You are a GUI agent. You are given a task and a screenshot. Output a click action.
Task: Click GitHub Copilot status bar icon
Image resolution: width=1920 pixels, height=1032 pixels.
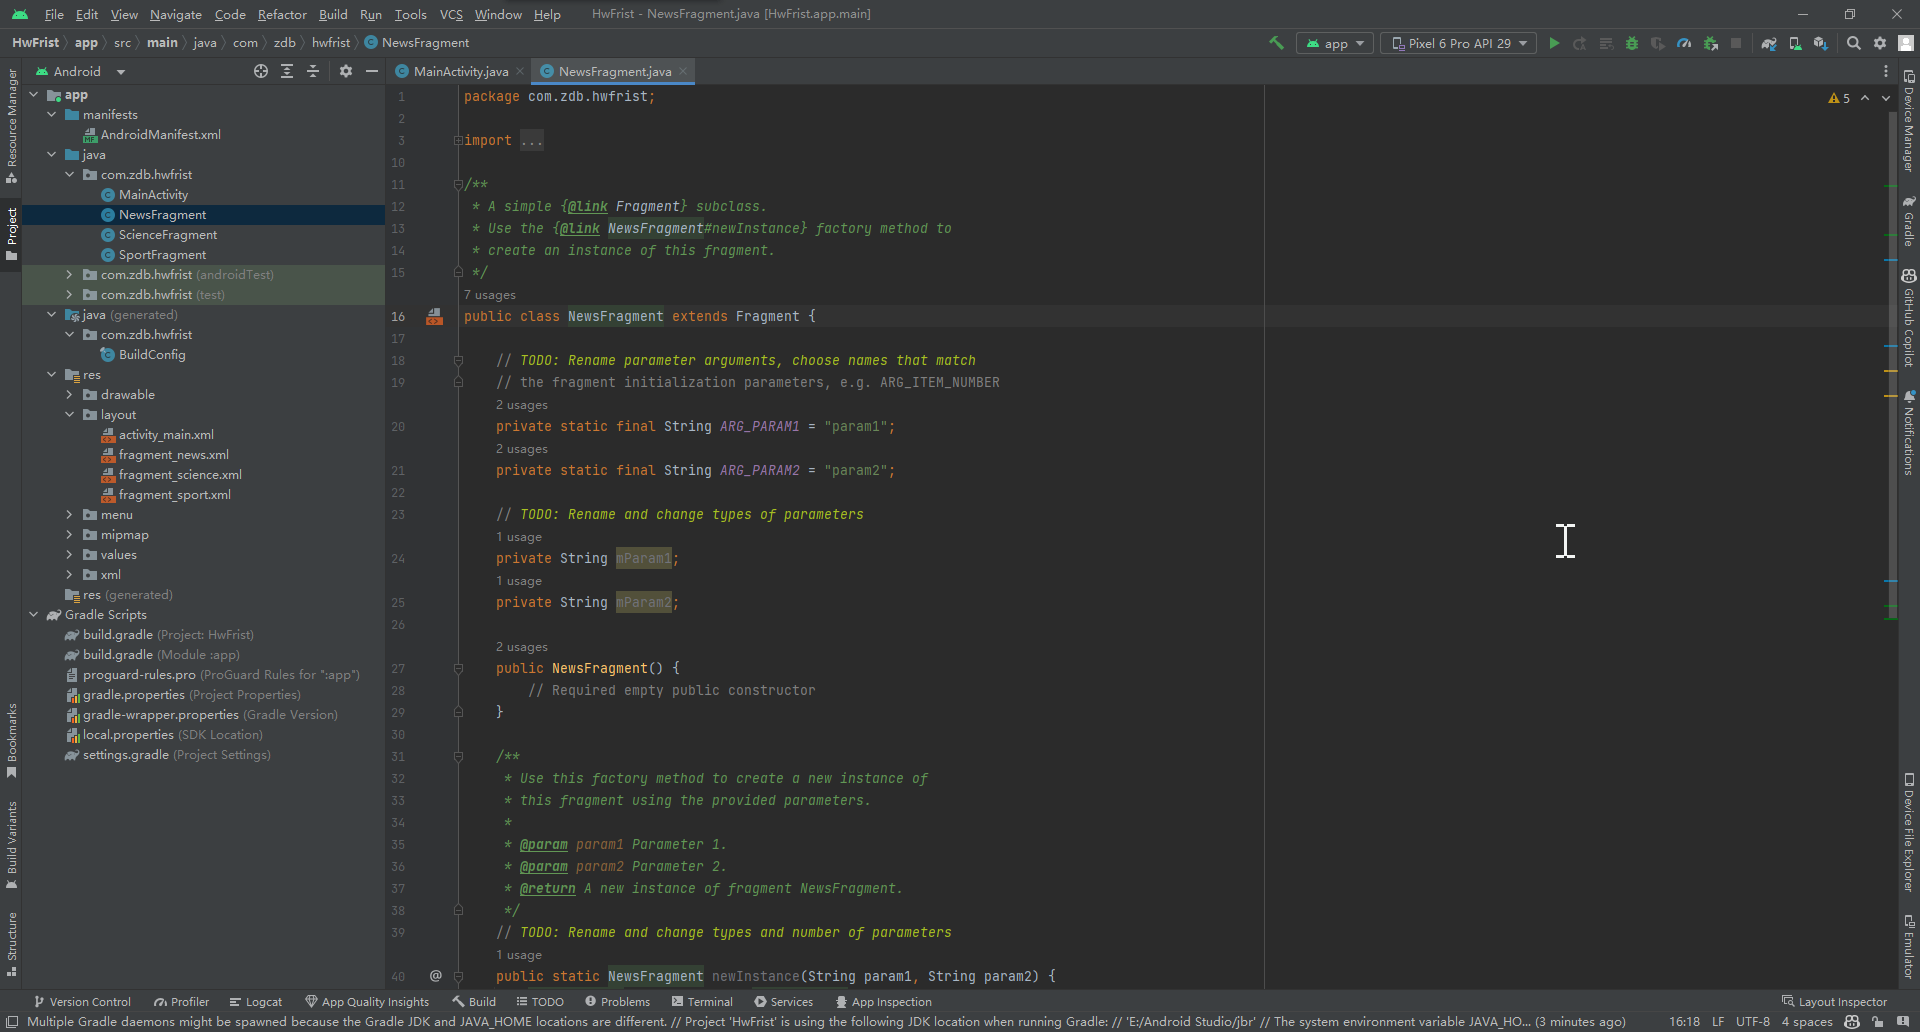click(1852, 1021)
